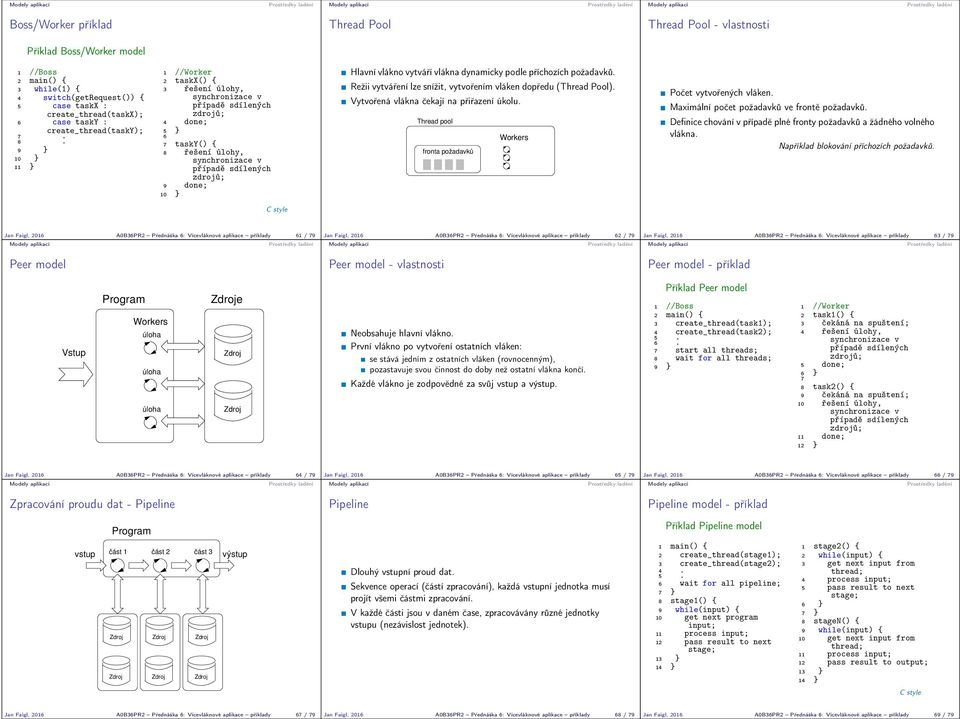Click the page number 61 / 79

pyautogui.click(x=305, y=235)
